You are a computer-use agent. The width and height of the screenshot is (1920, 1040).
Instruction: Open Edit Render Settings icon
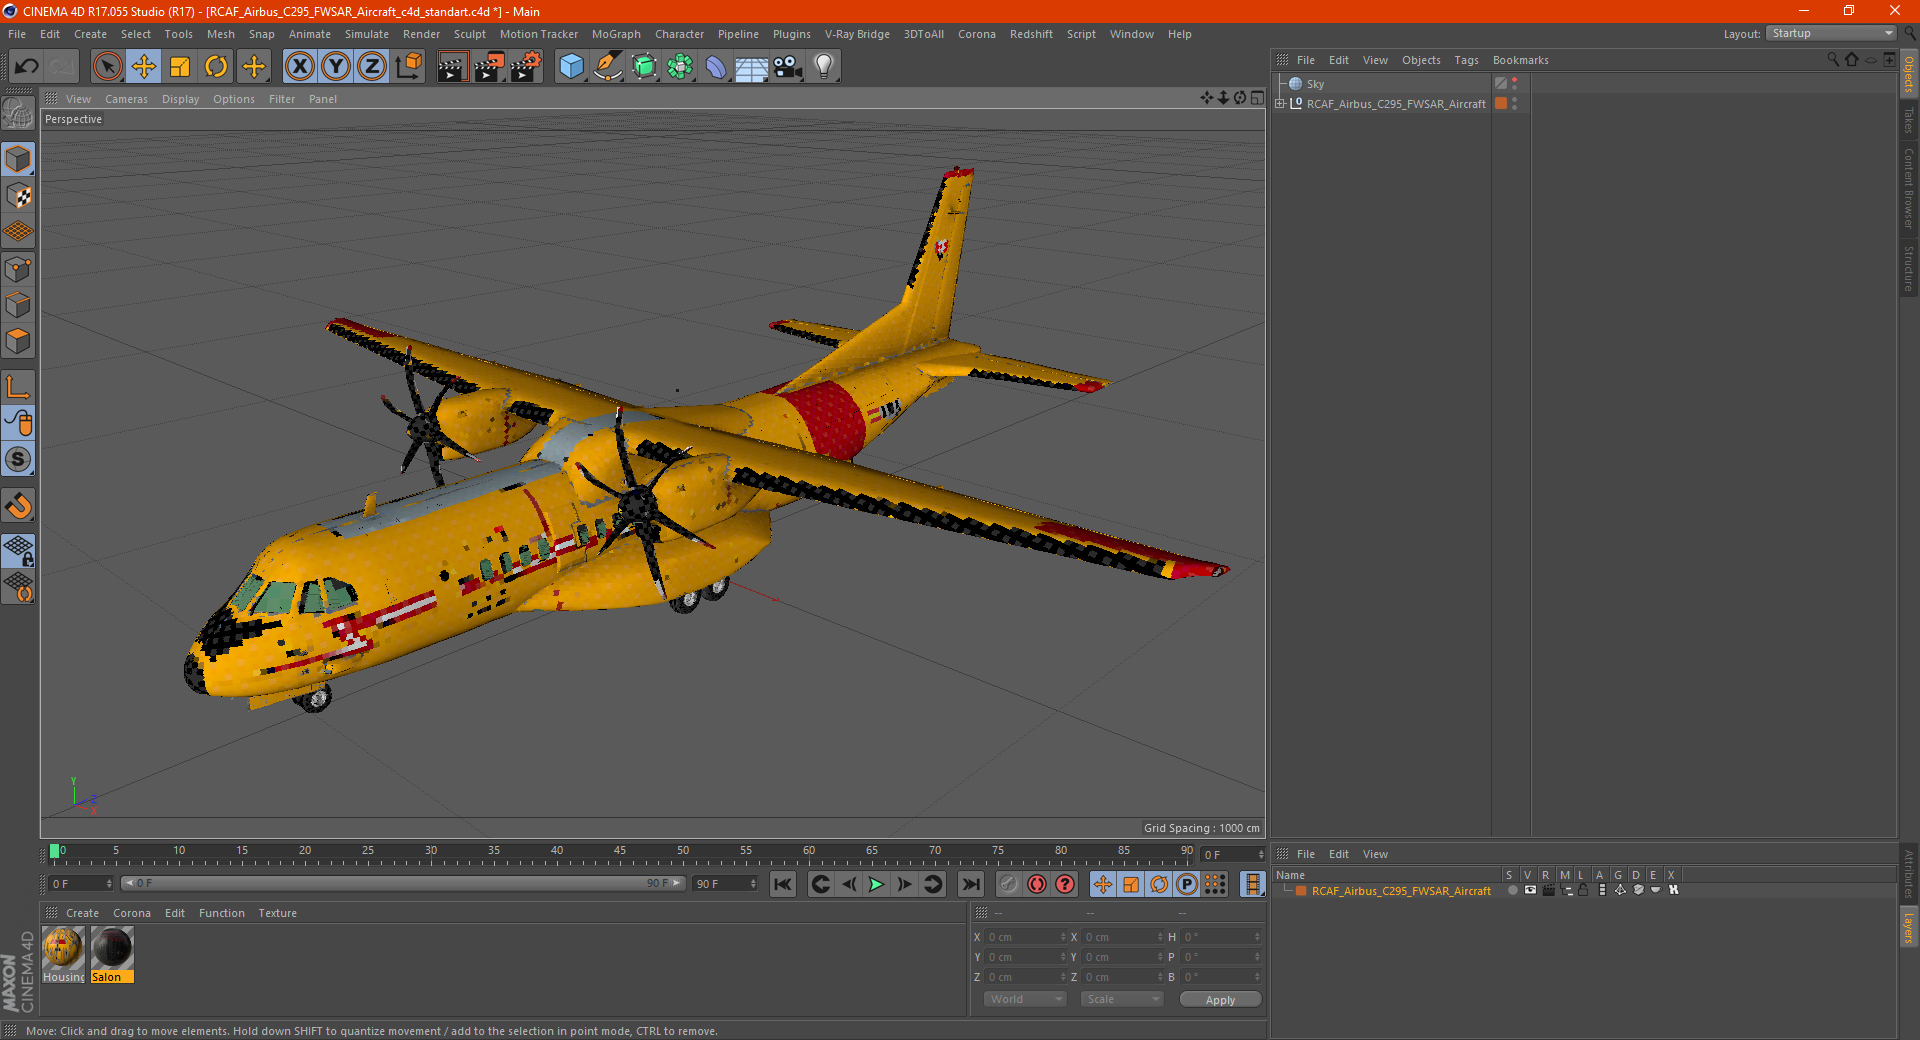pos(526,67)
